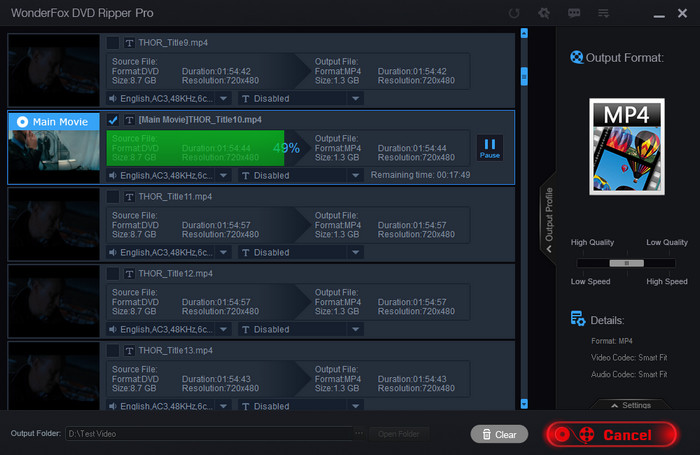Click speaker icon on THOR_Title12 audio track
Image resolution: width=700 pixels, height=455 pixels.
click(x=113, y=329)
